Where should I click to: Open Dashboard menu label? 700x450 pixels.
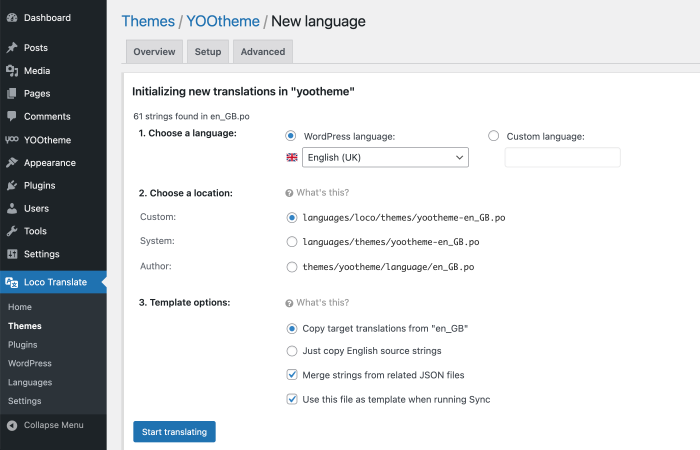47,18
